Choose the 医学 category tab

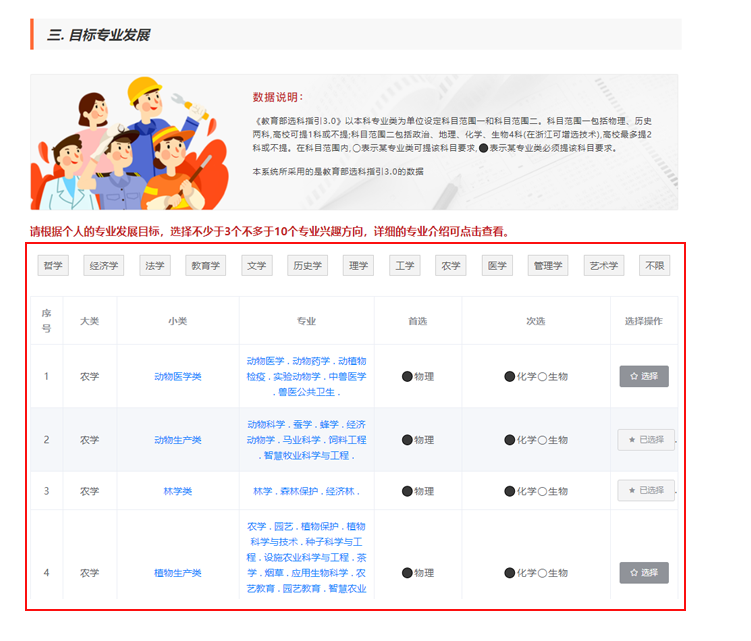496,266
